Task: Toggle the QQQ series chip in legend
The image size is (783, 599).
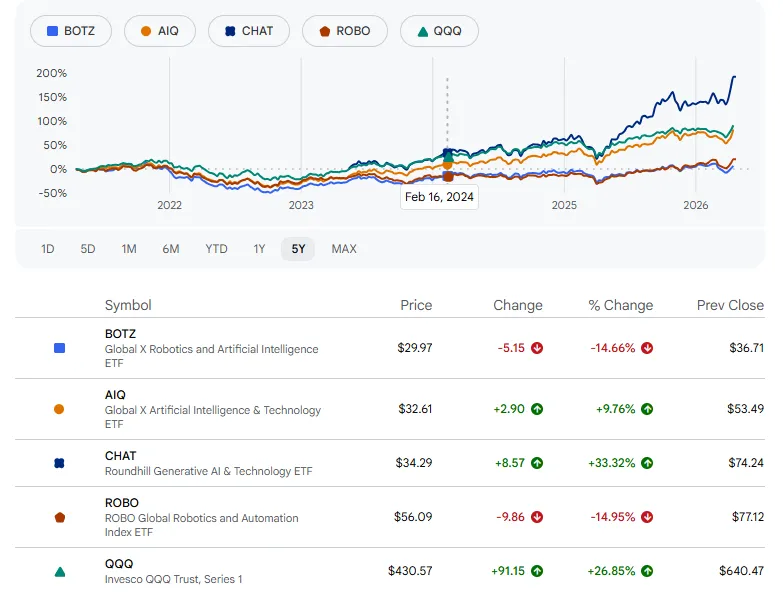Action: pyautogui.click(x=439, y=31)
